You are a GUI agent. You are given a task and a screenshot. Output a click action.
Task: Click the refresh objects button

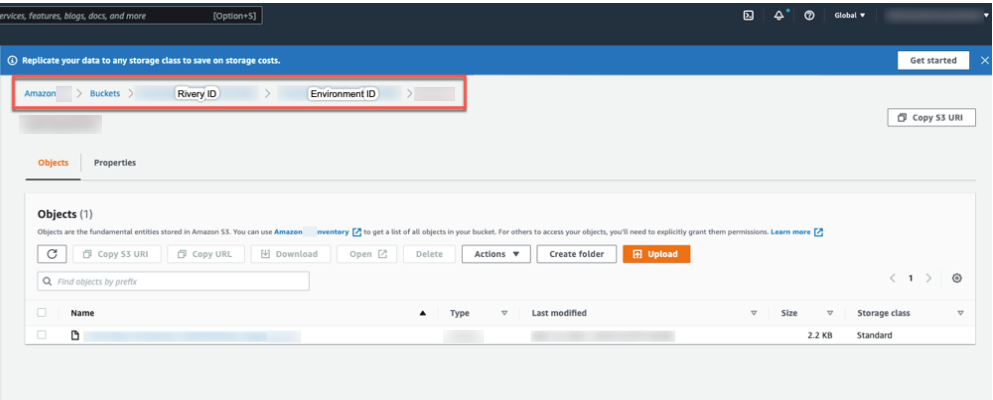coord(51,254)
